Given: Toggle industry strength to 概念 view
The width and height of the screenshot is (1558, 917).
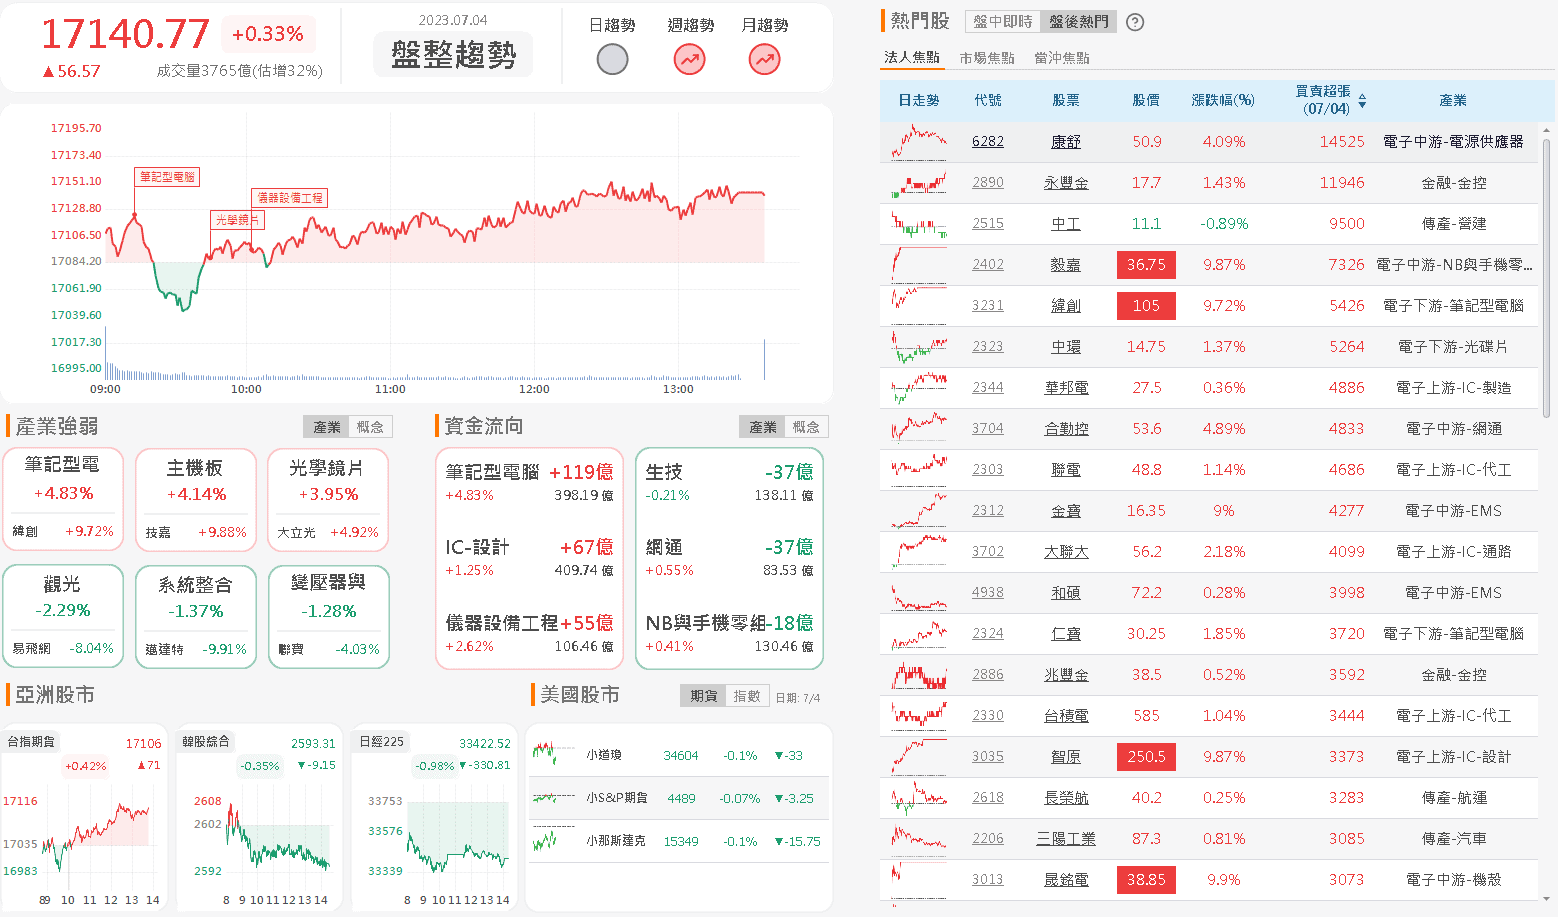Looking at the screenshot, I should coord(370,427).
